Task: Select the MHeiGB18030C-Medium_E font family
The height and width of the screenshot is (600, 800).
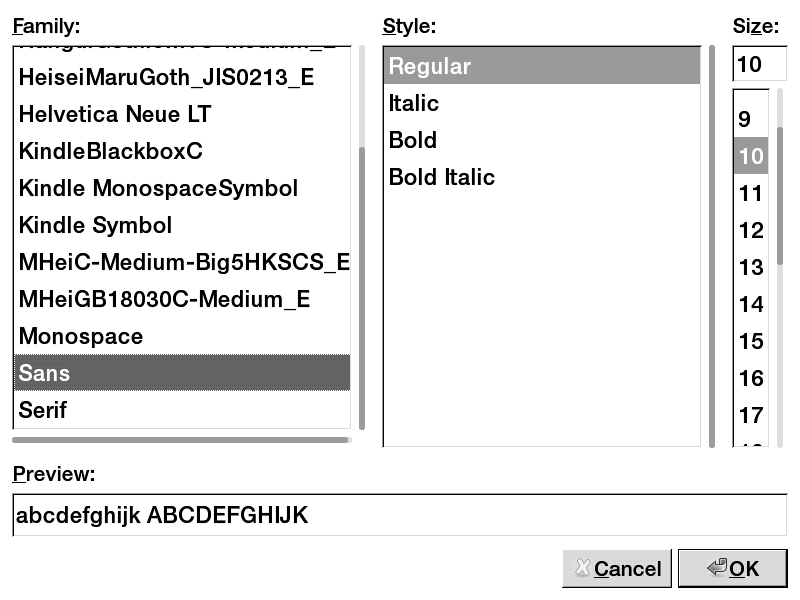Action: point(164,299)
